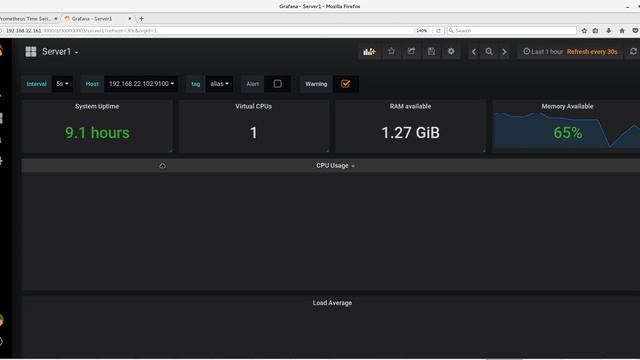The height and width of the screenshot is (360, 640).
Task: Enable the Alert checkbox
Action: pyautogui.click(x=278, y=84)
